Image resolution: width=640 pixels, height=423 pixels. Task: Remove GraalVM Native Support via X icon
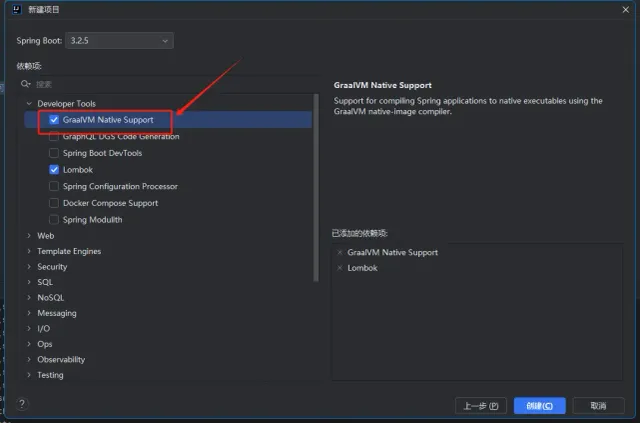pos(340,252)
